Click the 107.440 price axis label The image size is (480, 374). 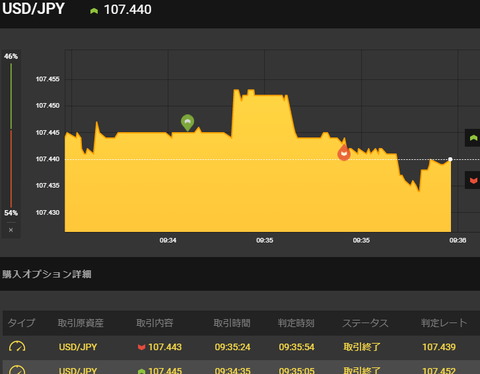point(48,159)
